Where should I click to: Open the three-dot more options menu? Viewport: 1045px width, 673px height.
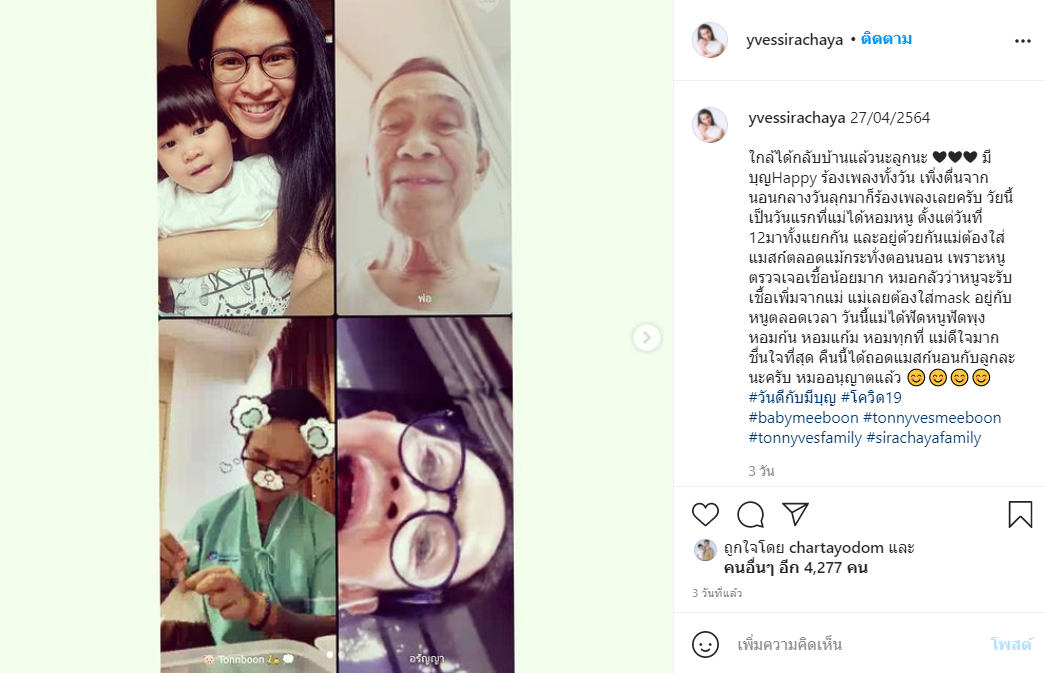(x=1023, y=41)
